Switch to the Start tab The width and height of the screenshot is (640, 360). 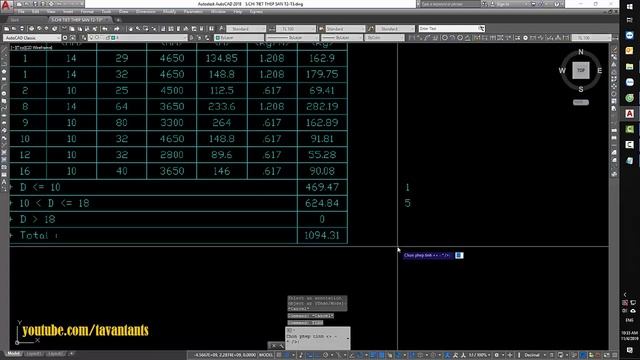tap(15, 20)
